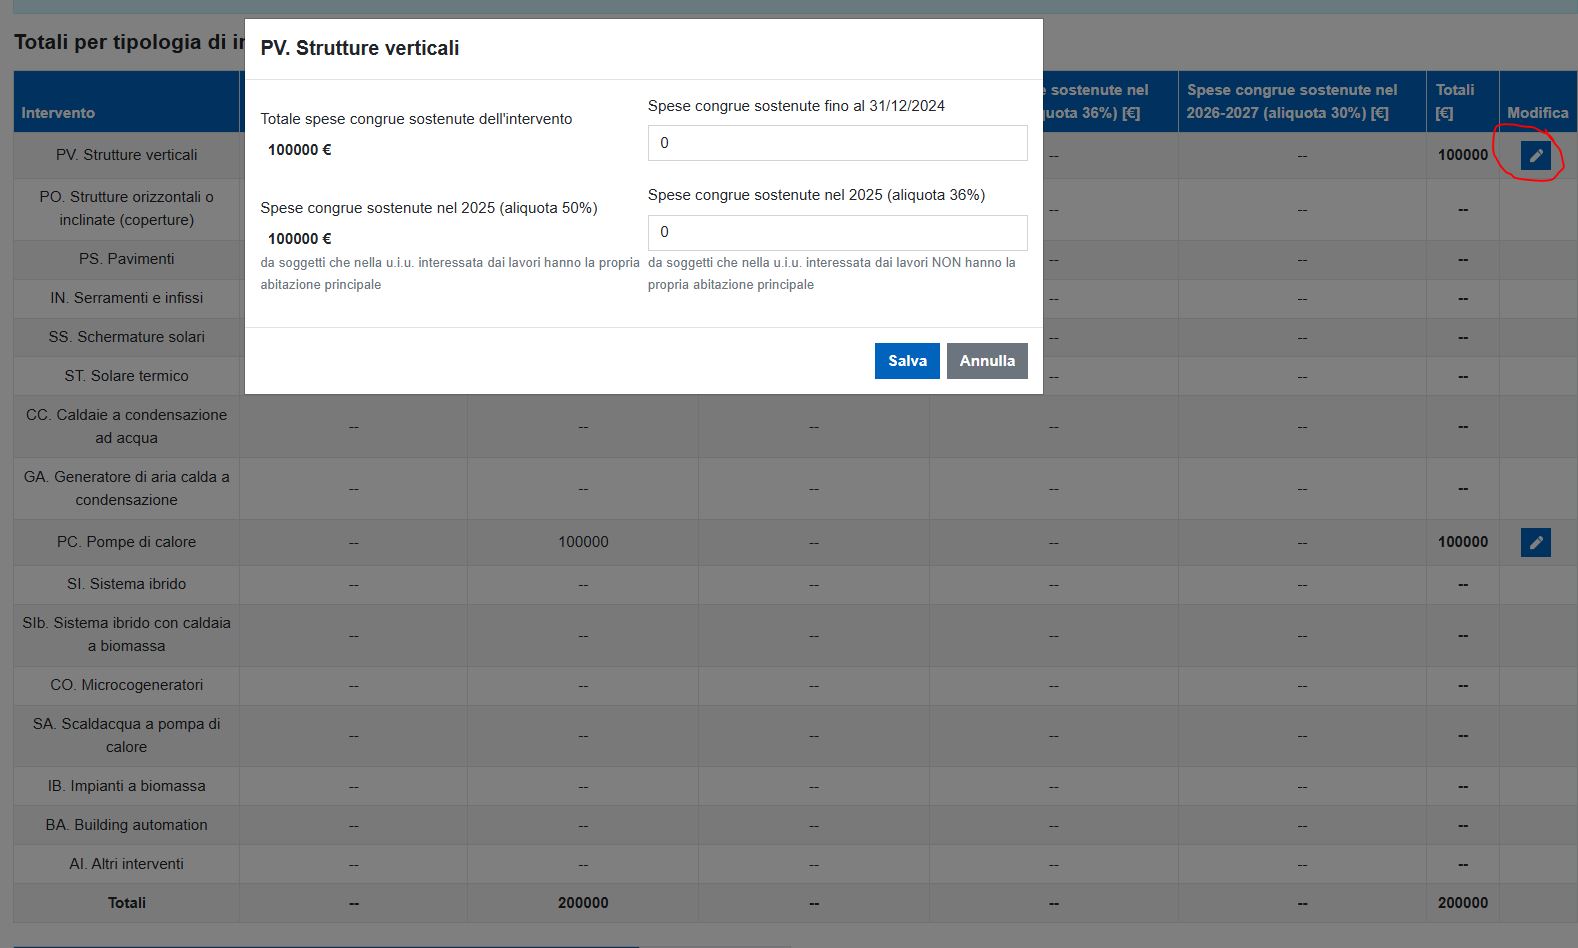Select label 'Spese congrue sostenute nel 2025 (aliquota 50%)'
The width and height of the screenshot is (1578, 948).
click(x=429, y=208)
